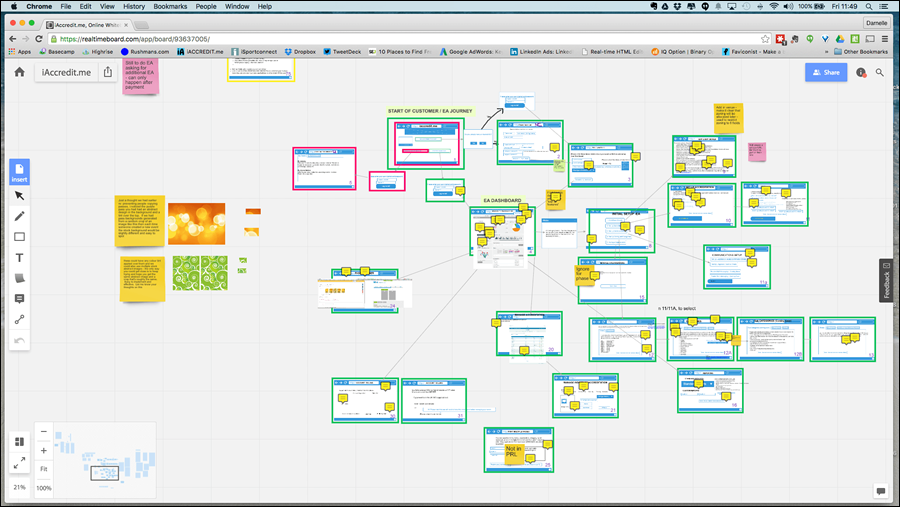Select the sticky note tool
Viewport: 900px width, 507px height.
19,278
